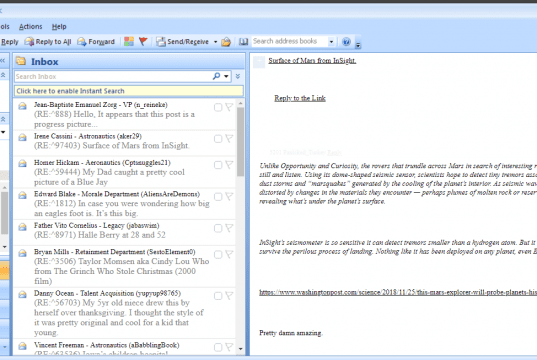Click envelope icon of Danny Ocean message
The image size is (537, 360).
click(x=23, y=294)
